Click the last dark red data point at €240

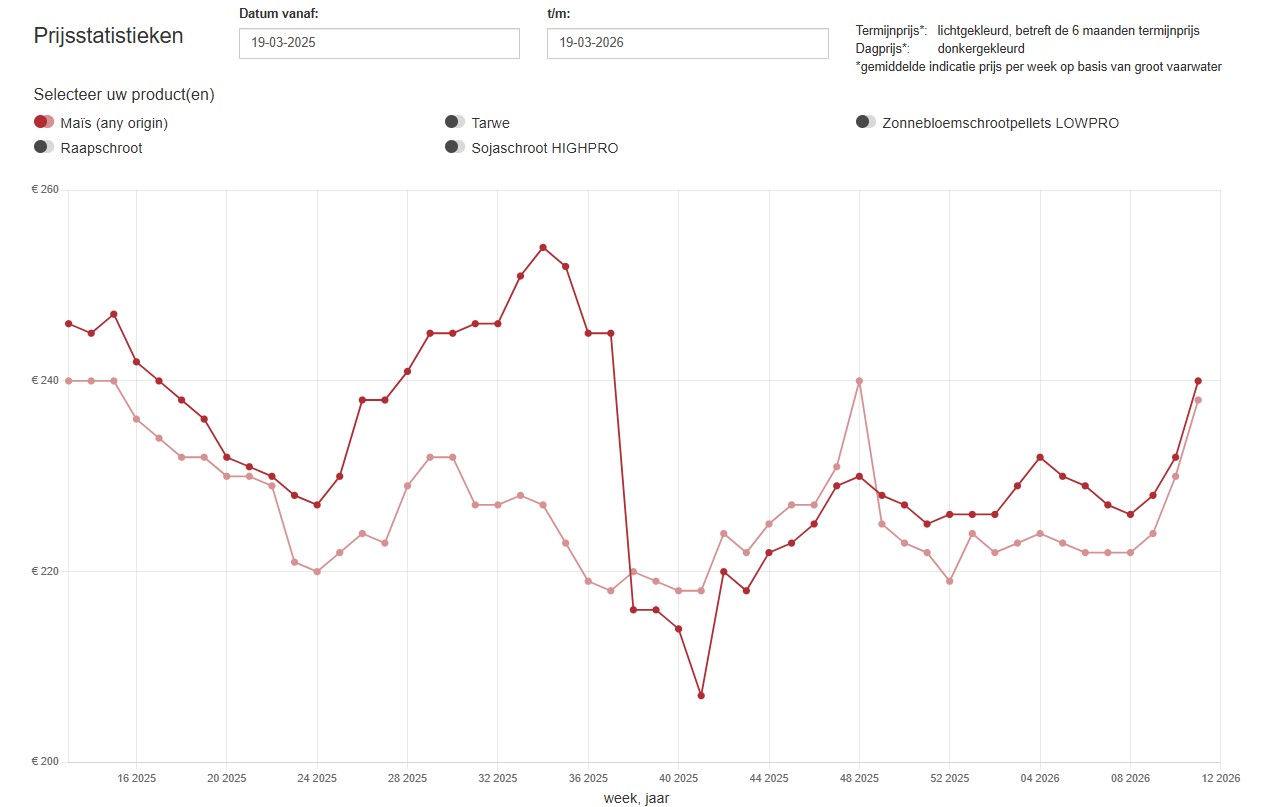pos(1198,381)
